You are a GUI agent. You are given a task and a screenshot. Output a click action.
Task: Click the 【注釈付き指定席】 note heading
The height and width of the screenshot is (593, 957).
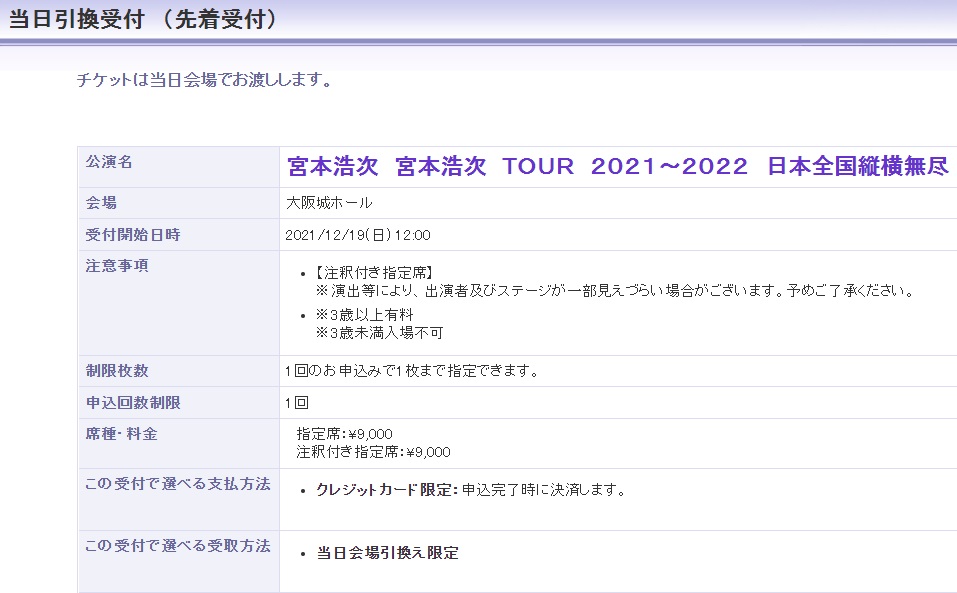coord(374,272)
